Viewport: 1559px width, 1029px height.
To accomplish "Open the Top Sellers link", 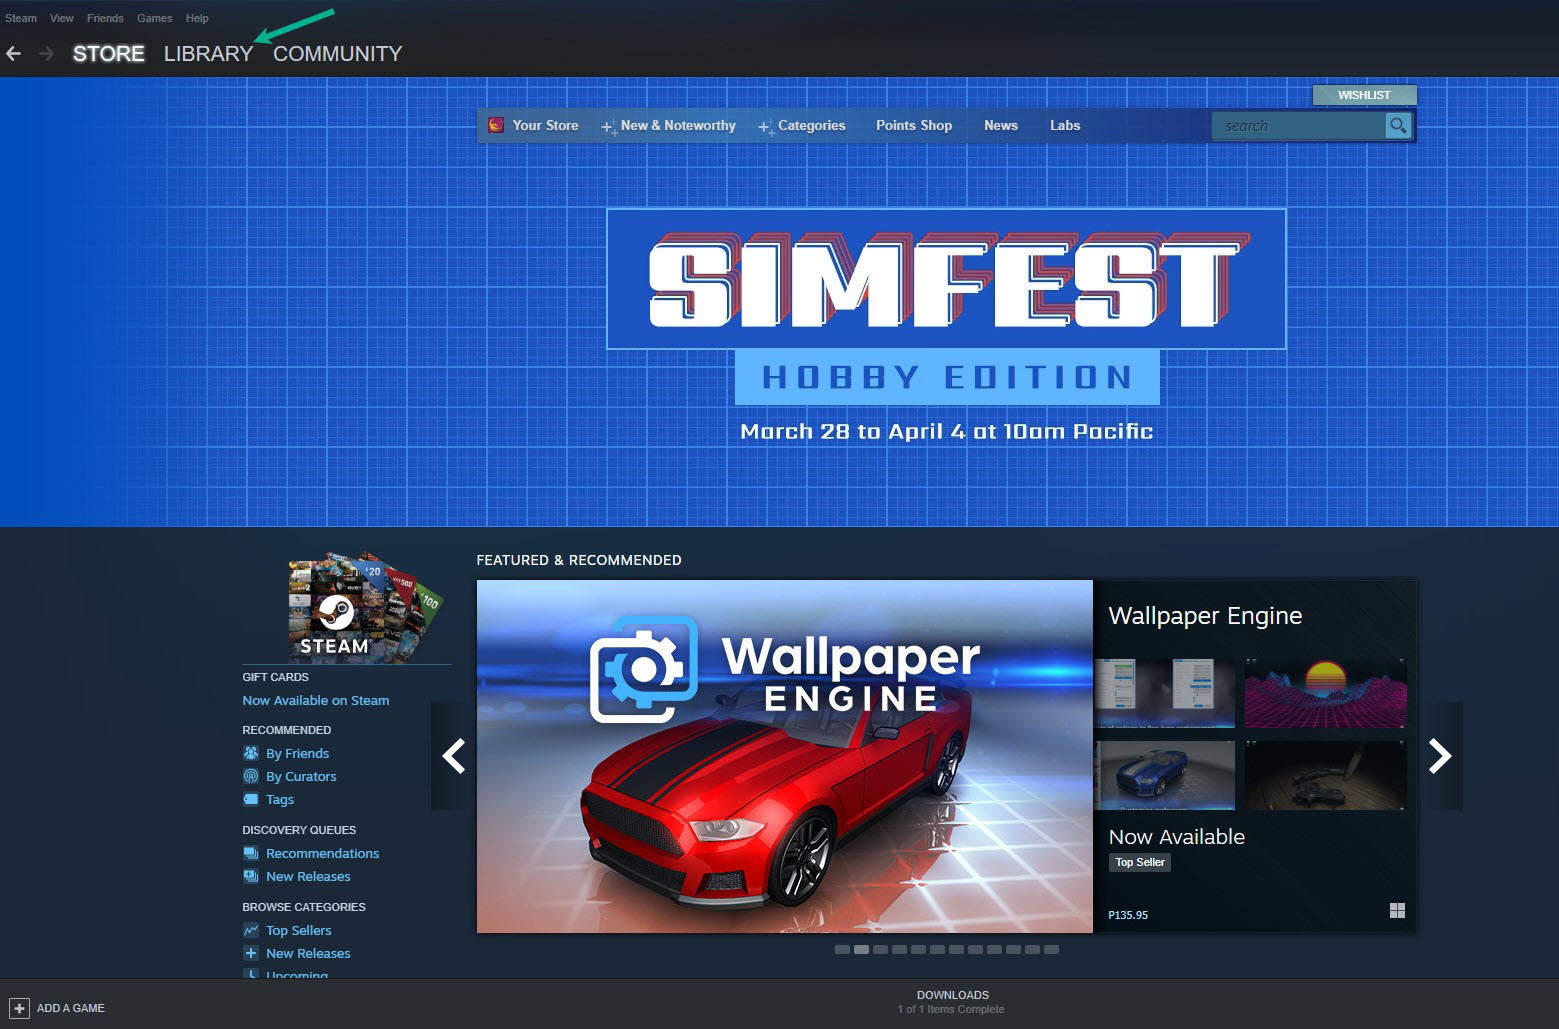I will 298,930.
